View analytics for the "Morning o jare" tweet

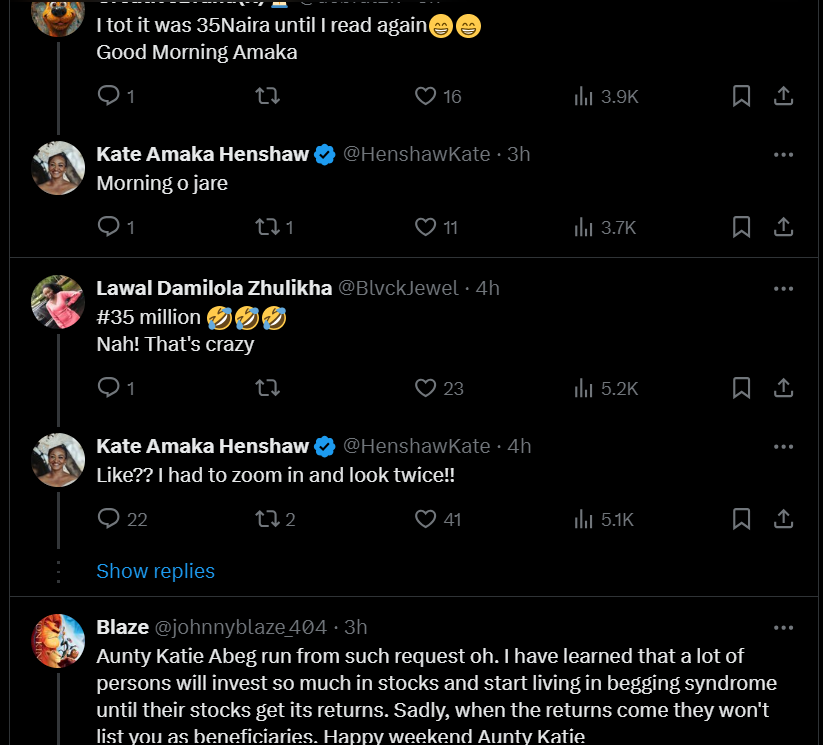coord(583,227)
